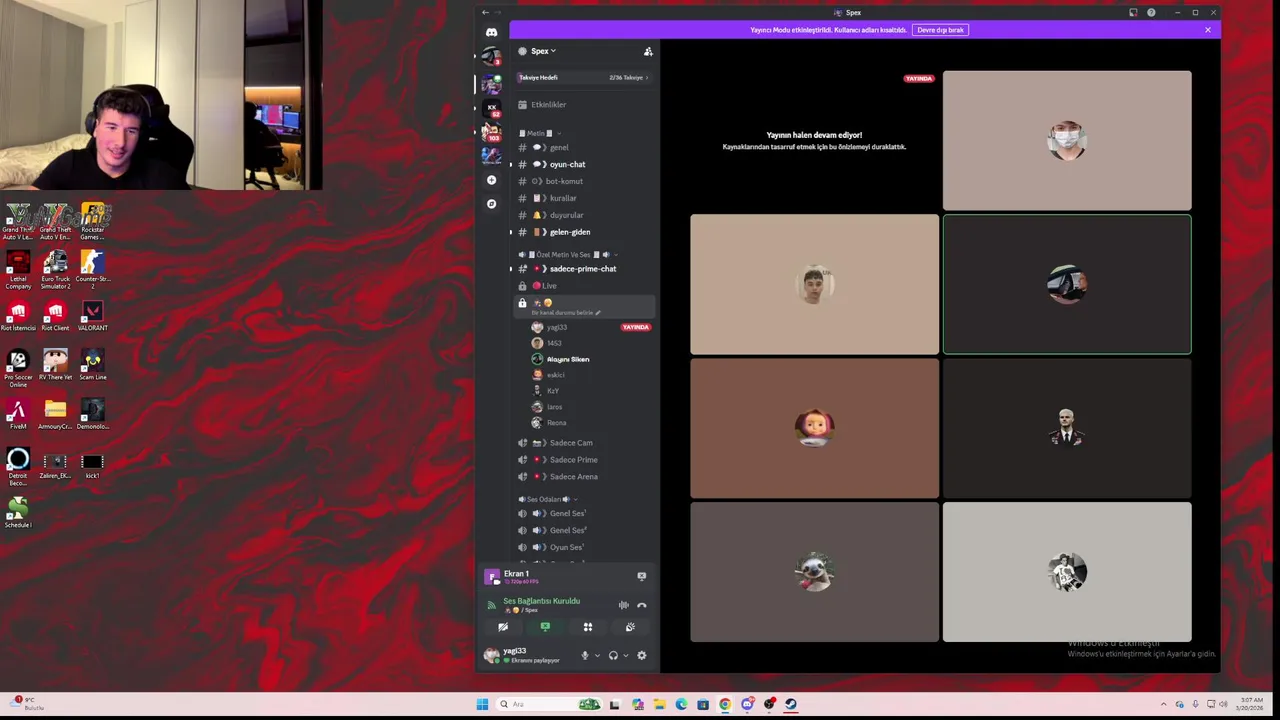The width and height of the screenshot is (1280, 720).
Task: Collapse Özel Metin Ve Ses category
Action: (567, 255)
